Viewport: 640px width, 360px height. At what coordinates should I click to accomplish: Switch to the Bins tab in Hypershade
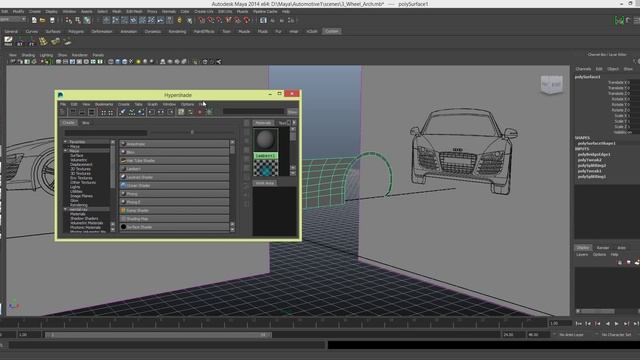pyautogui.click(x=86, y=123)
